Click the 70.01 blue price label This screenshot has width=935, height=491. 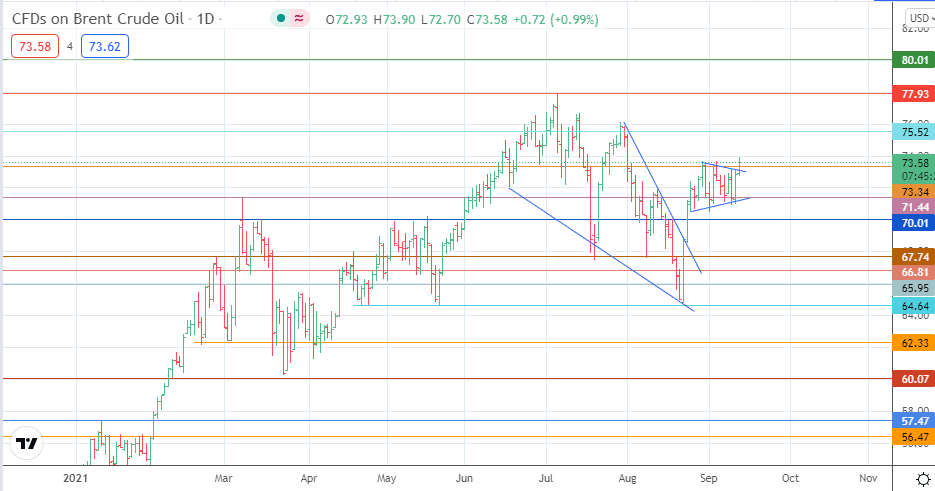click(914, 223)
